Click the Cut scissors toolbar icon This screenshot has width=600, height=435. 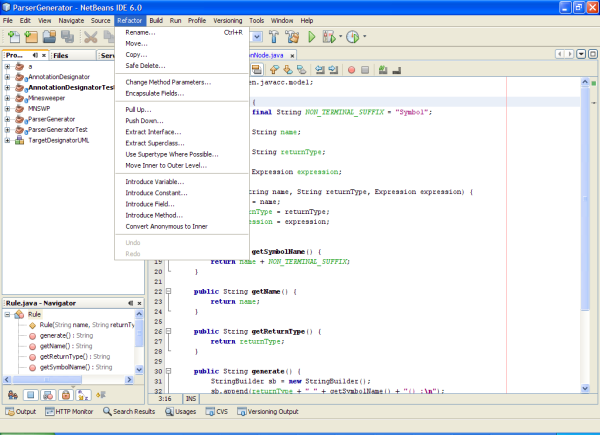[92, 37]
